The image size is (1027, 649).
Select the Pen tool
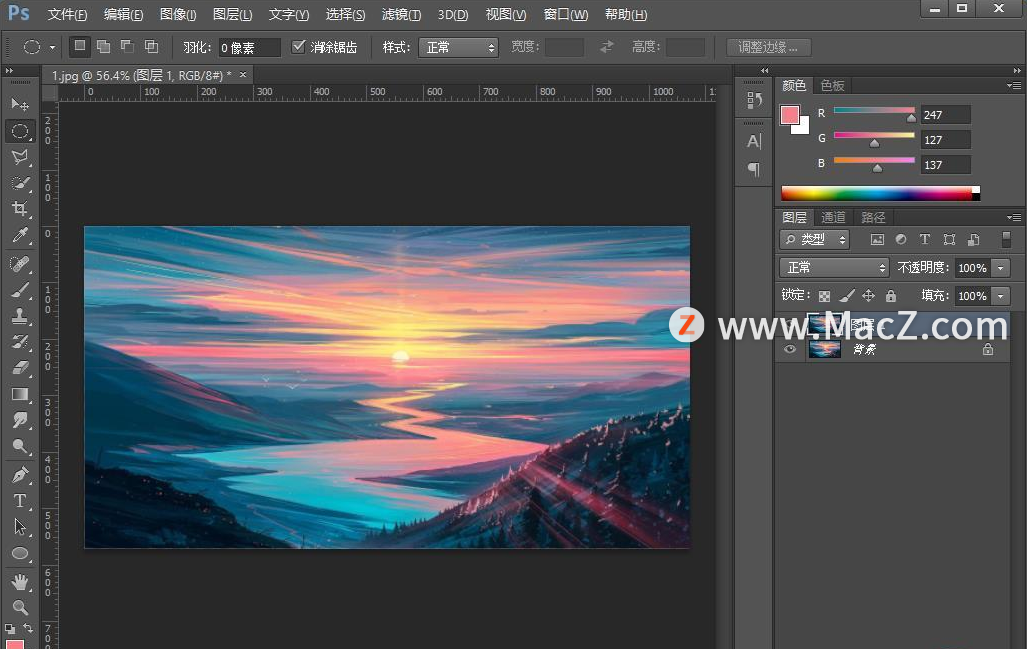[20, 475]
